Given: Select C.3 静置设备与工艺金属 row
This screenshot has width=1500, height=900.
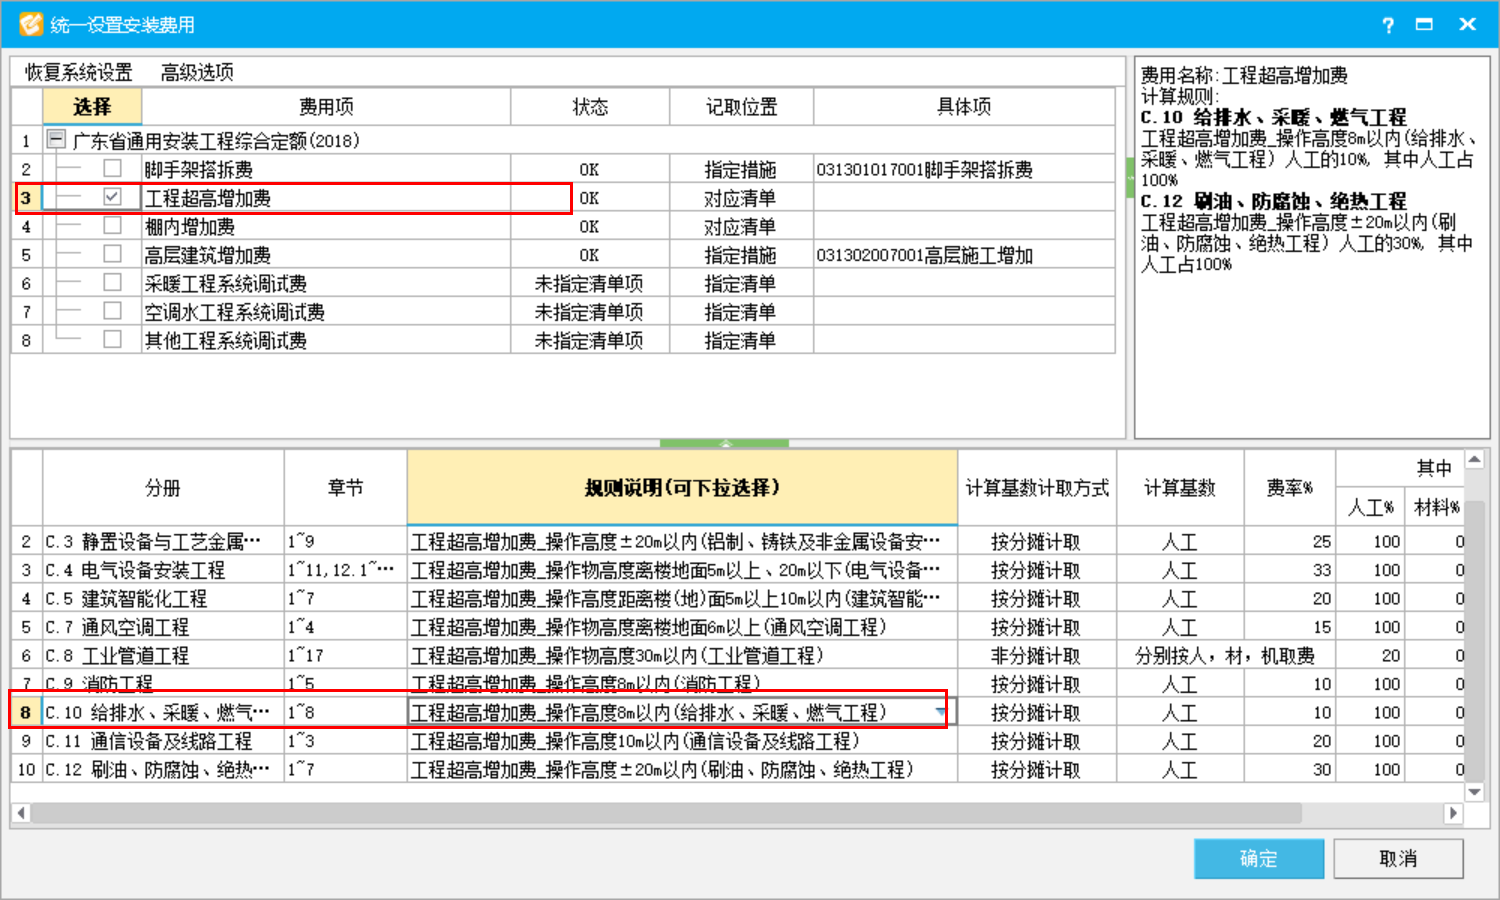Looking at the screenshot, I should (153, 541).
